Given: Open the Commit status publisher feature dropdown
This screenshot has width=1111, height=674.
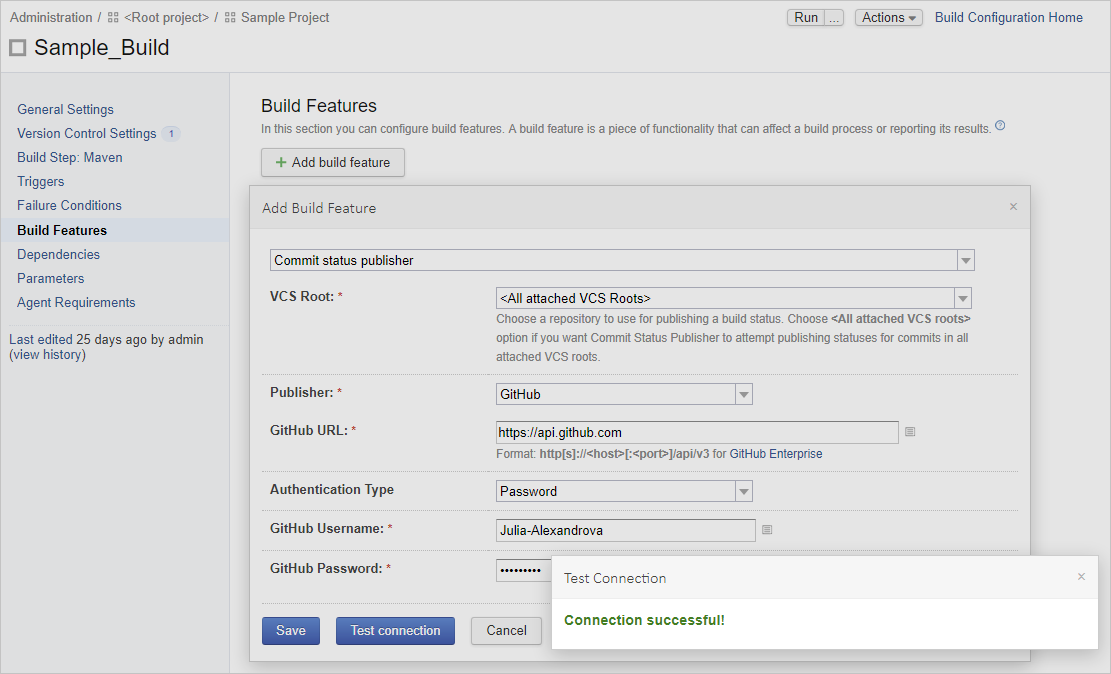Looking at the screenshot, I should [965, 259].
